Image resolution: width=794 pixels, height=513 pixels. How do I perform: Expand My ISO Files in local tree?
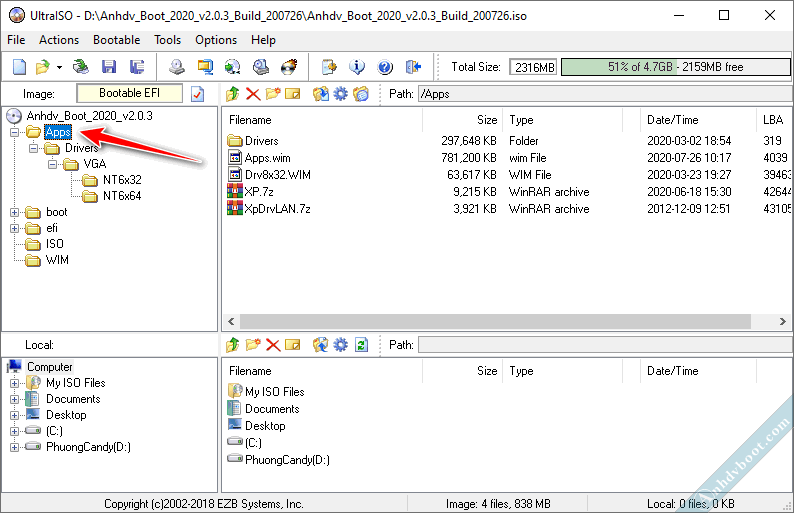tap(14, 383)
